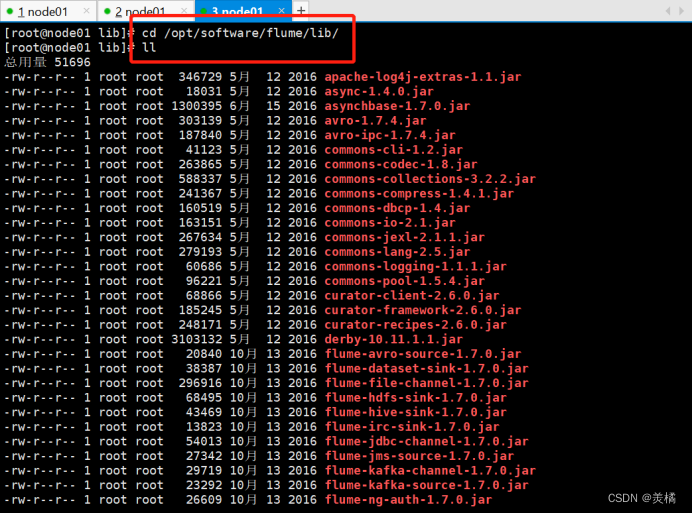Click commons-jexl-2.1.1.jar filename
This screenshot has width=692, height=514.
click(x=405, y=237)
